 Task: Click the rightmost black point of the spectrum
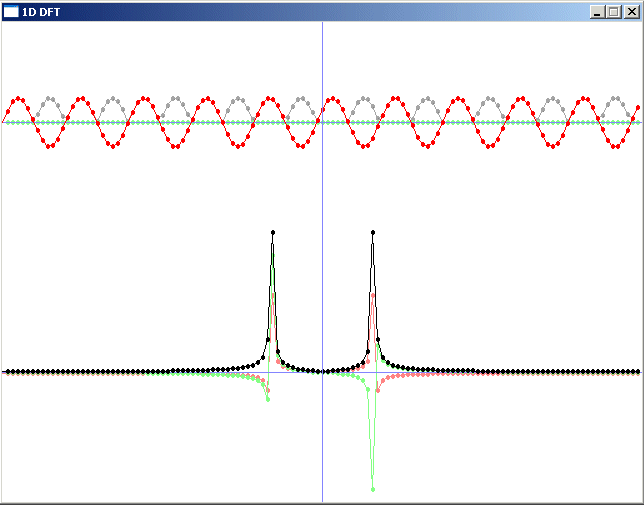coord(638,371)
